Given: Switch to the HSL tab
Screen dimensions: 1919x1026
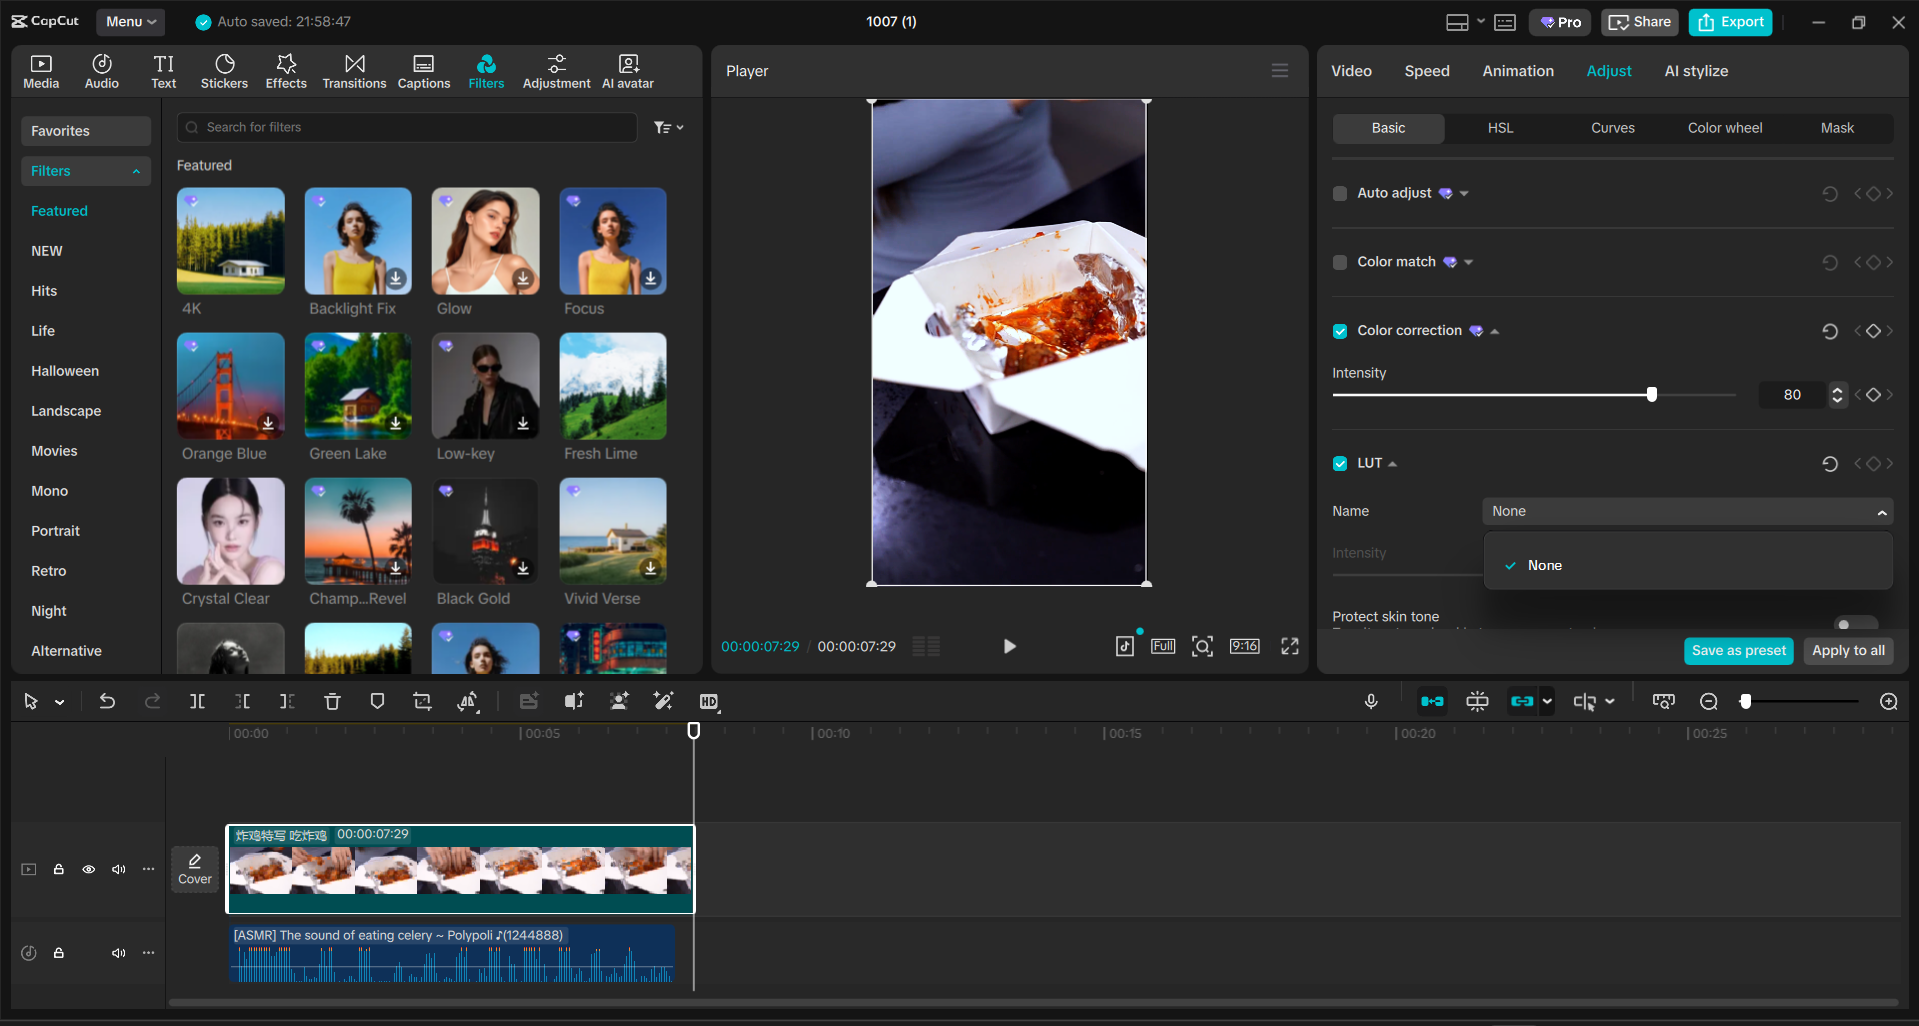Looking at the screenshot, I should (1500, 128).
